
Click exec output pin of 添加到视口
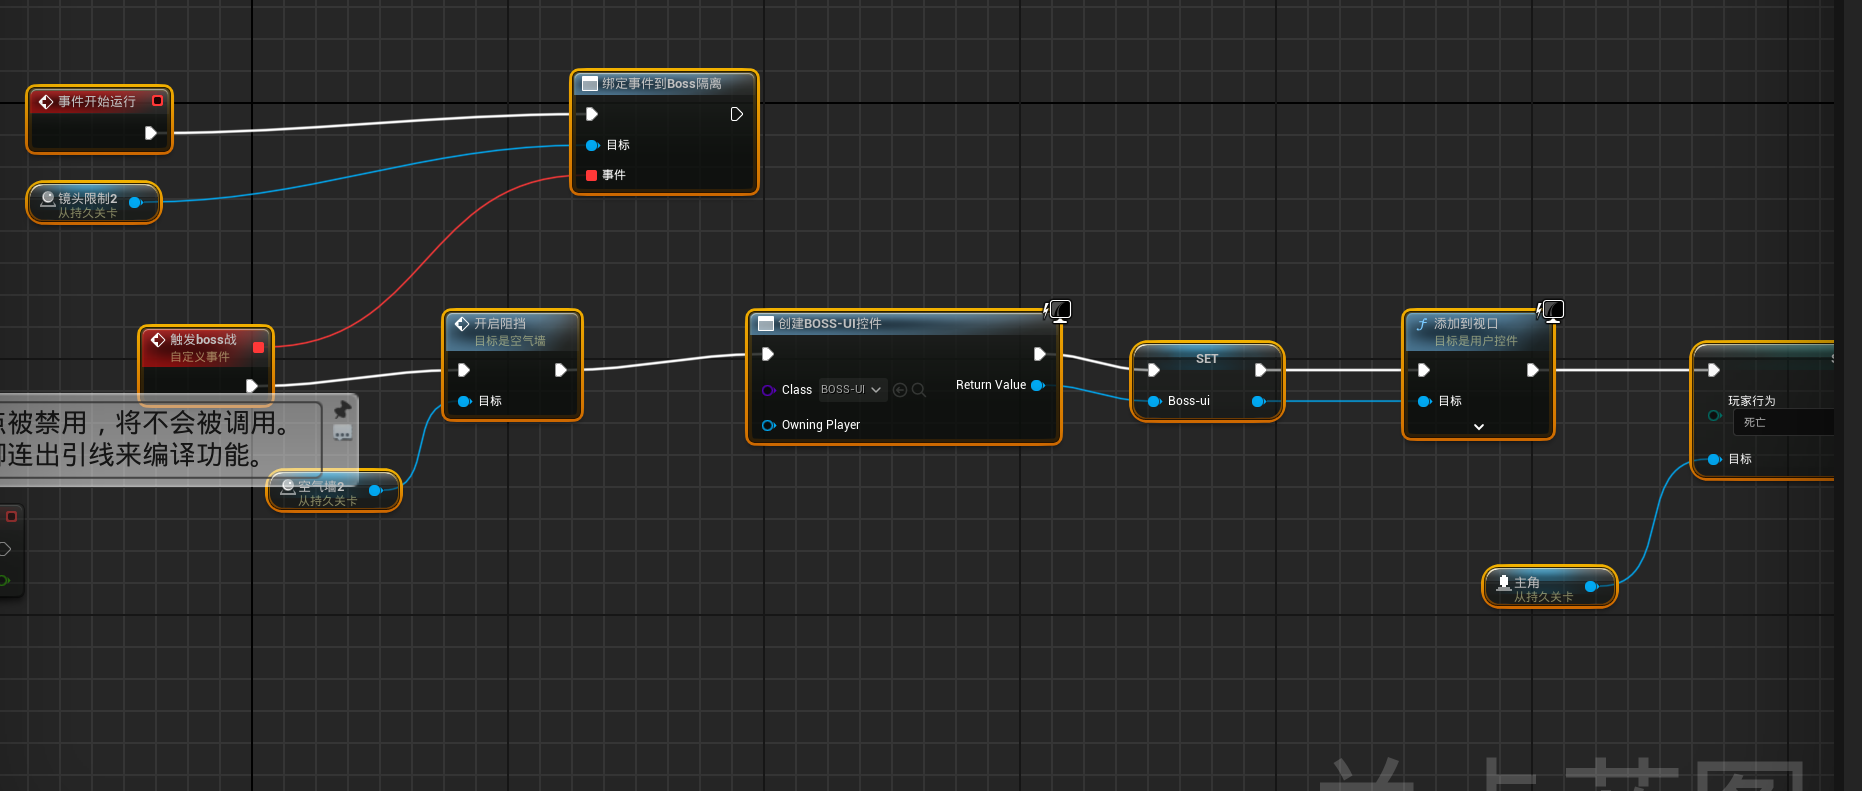pos(1532,370)
